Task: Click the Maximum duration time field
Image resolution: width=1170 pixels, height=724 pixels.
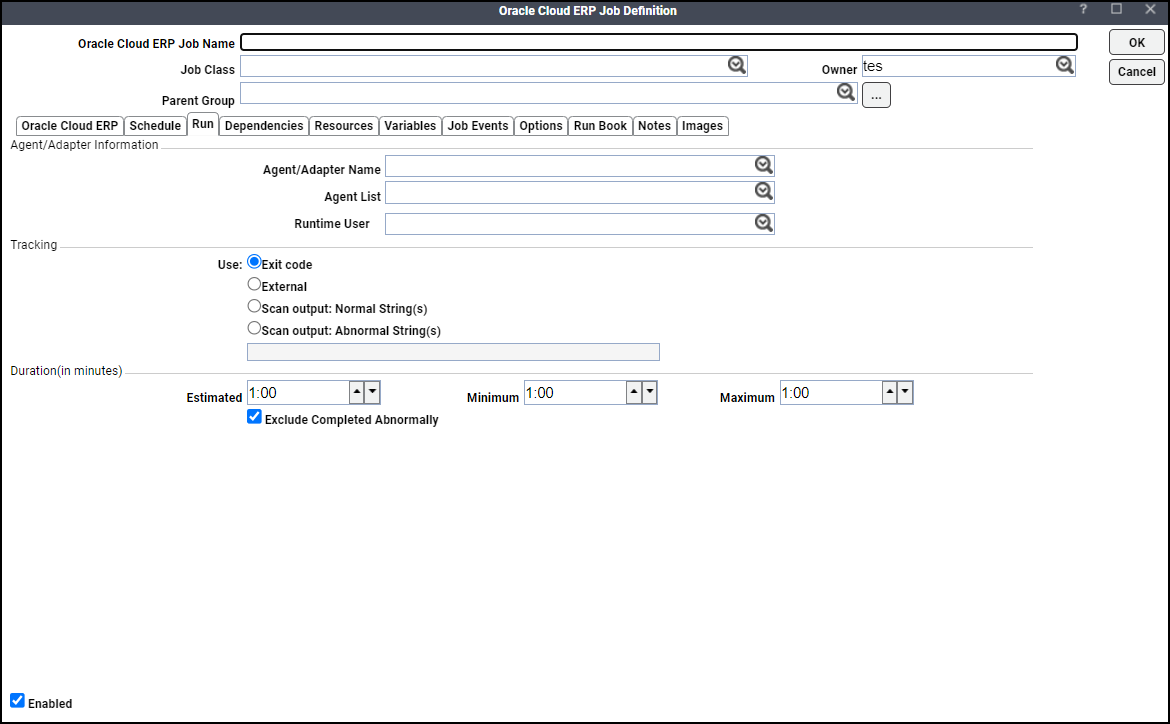Action: (x=831, y=393)
